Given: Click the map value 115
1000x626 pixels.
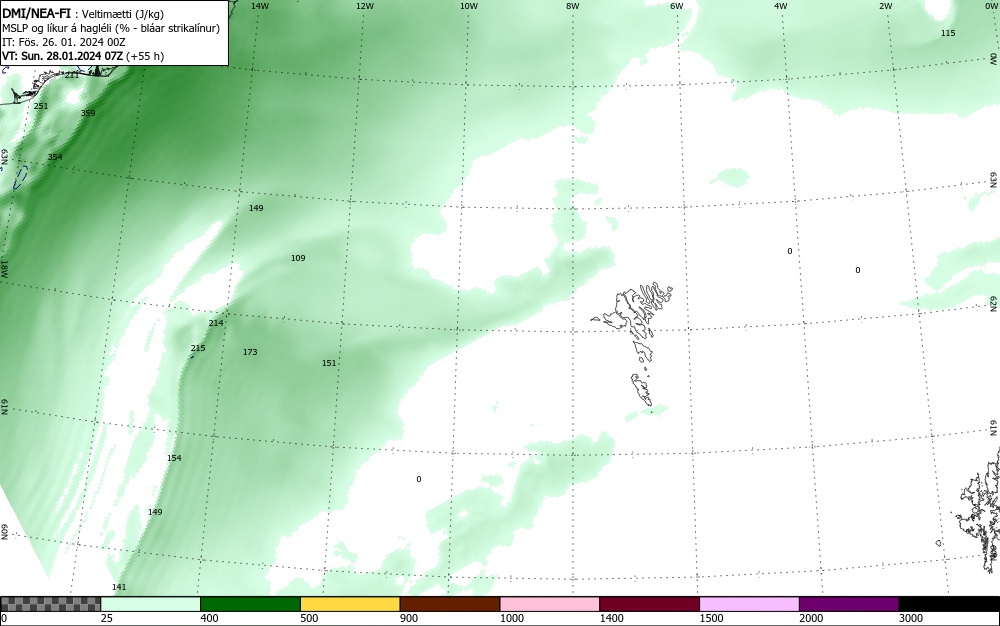Looking at the screenshot, I should tap(948, 33).
